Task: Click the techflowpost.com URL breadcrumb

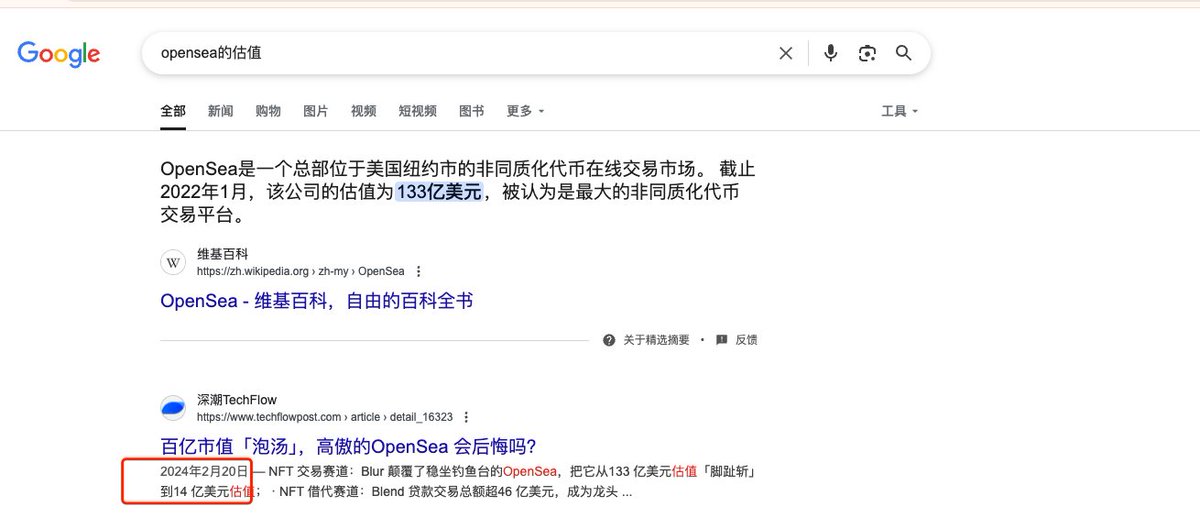Action: [324, 417]
